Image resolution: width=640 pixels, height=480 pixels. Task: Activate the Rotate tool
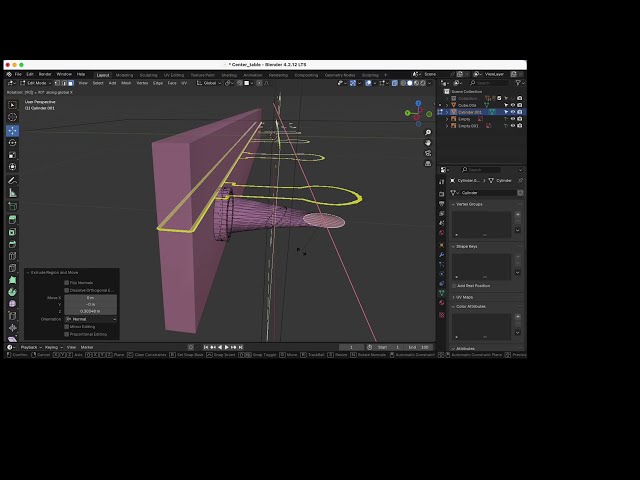point(12,142)
